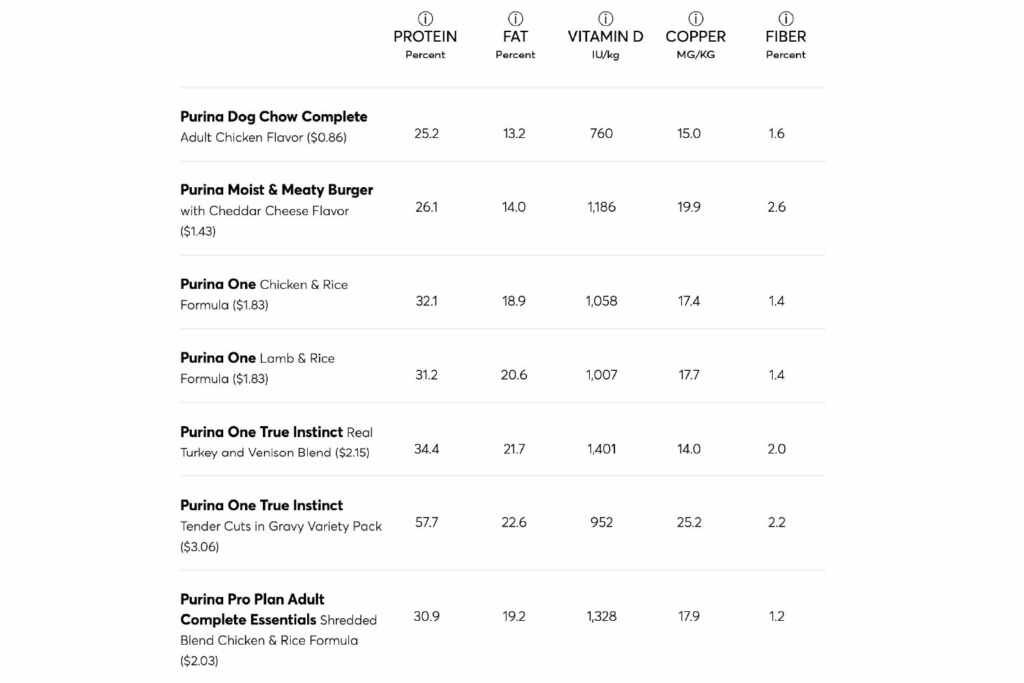Open Purina Dog Chow Complete product name
1024x683 pixels.
click(274, 117)
